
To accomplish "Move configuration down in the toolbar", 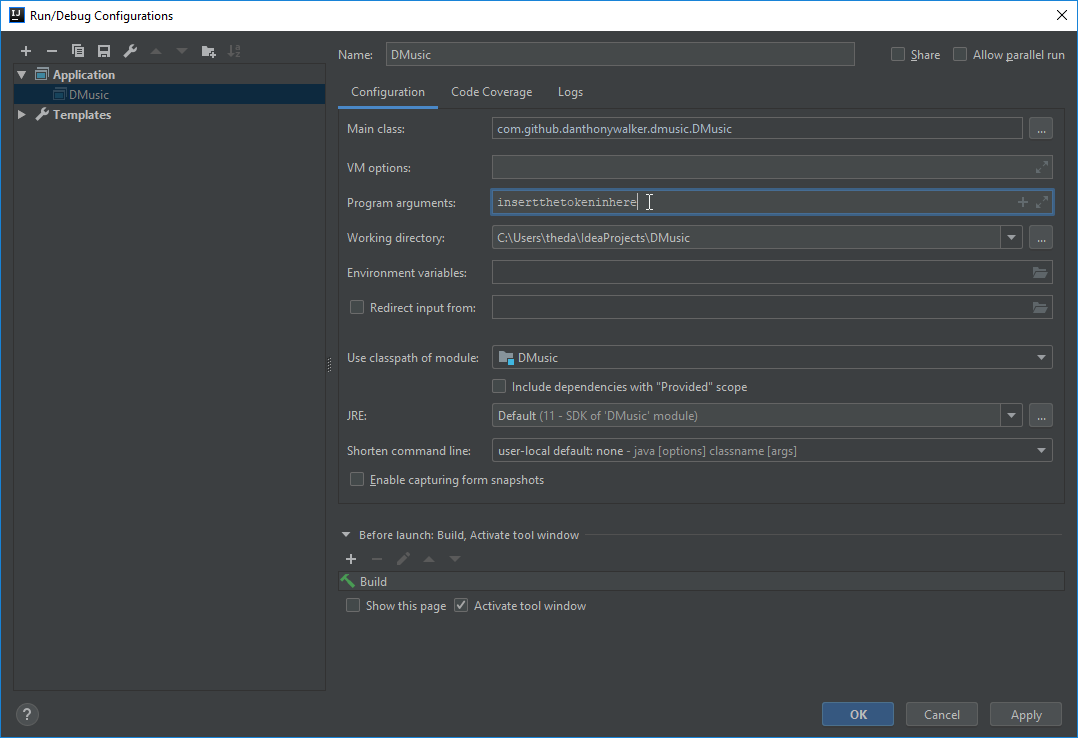I will click(x=182, y=51).
